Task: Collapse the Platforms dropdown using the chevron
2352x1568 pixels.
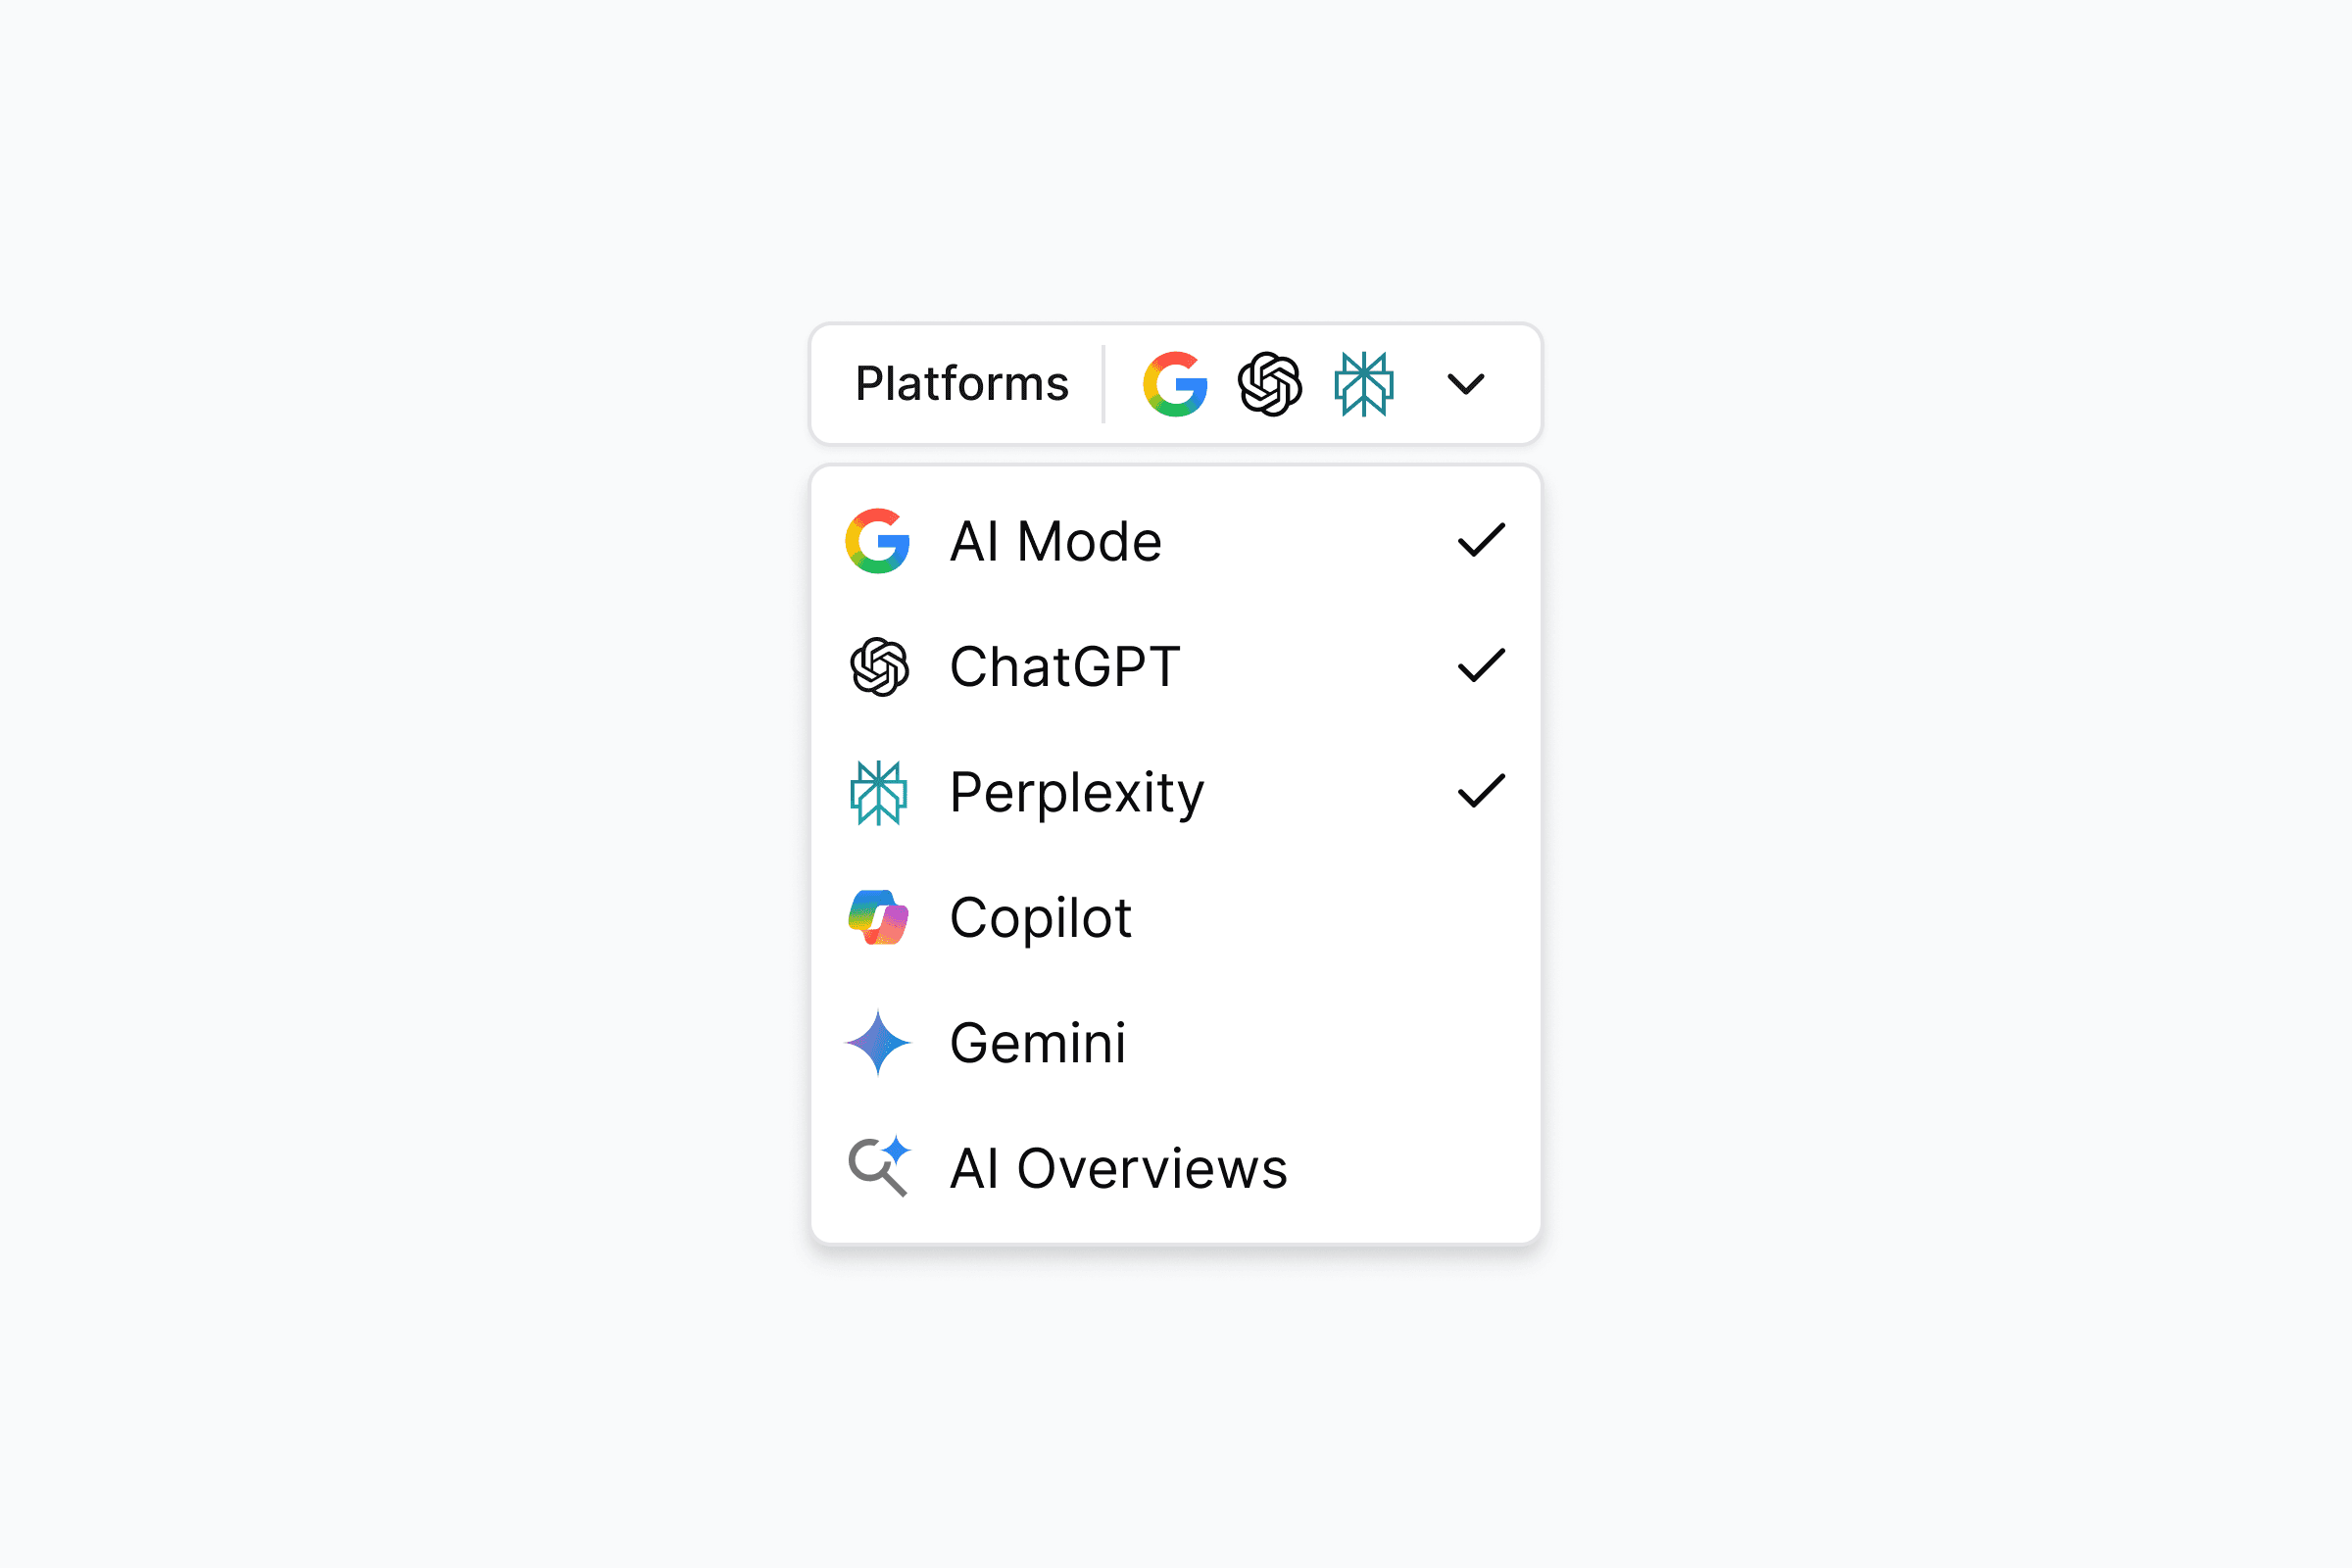Action: [1464, 384]
